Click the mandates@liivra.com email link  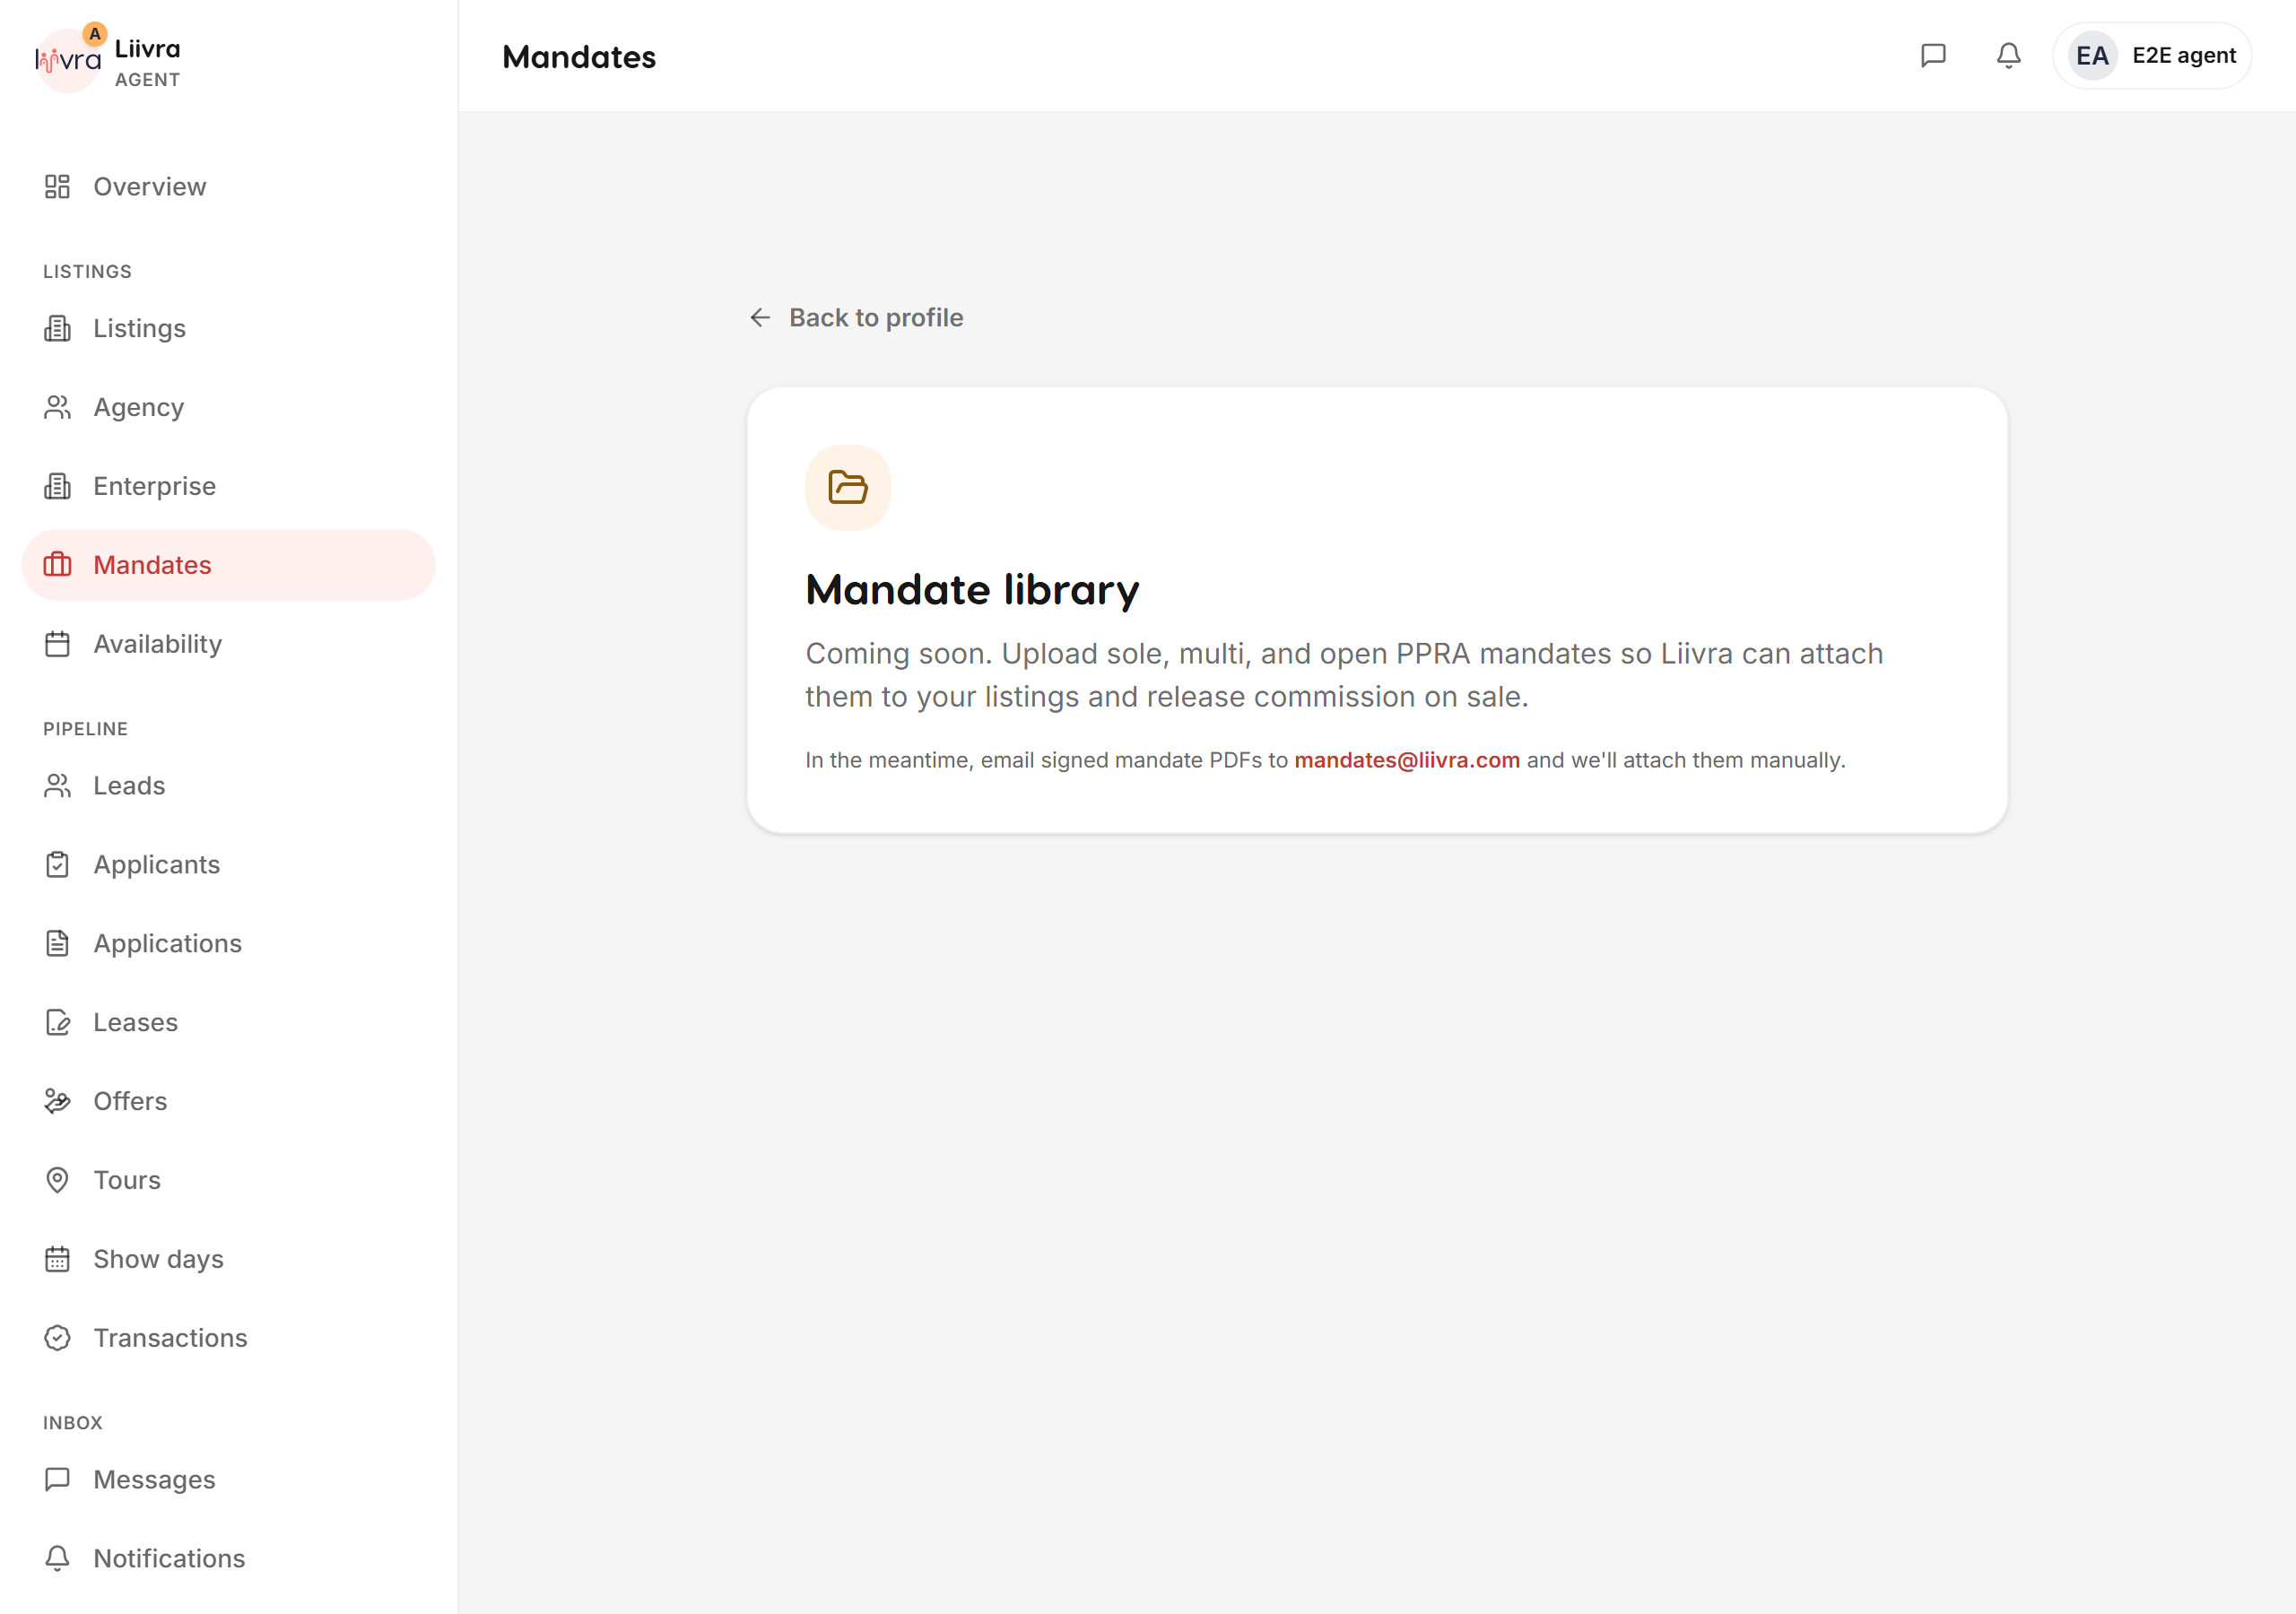click(x=1407, y=760)
